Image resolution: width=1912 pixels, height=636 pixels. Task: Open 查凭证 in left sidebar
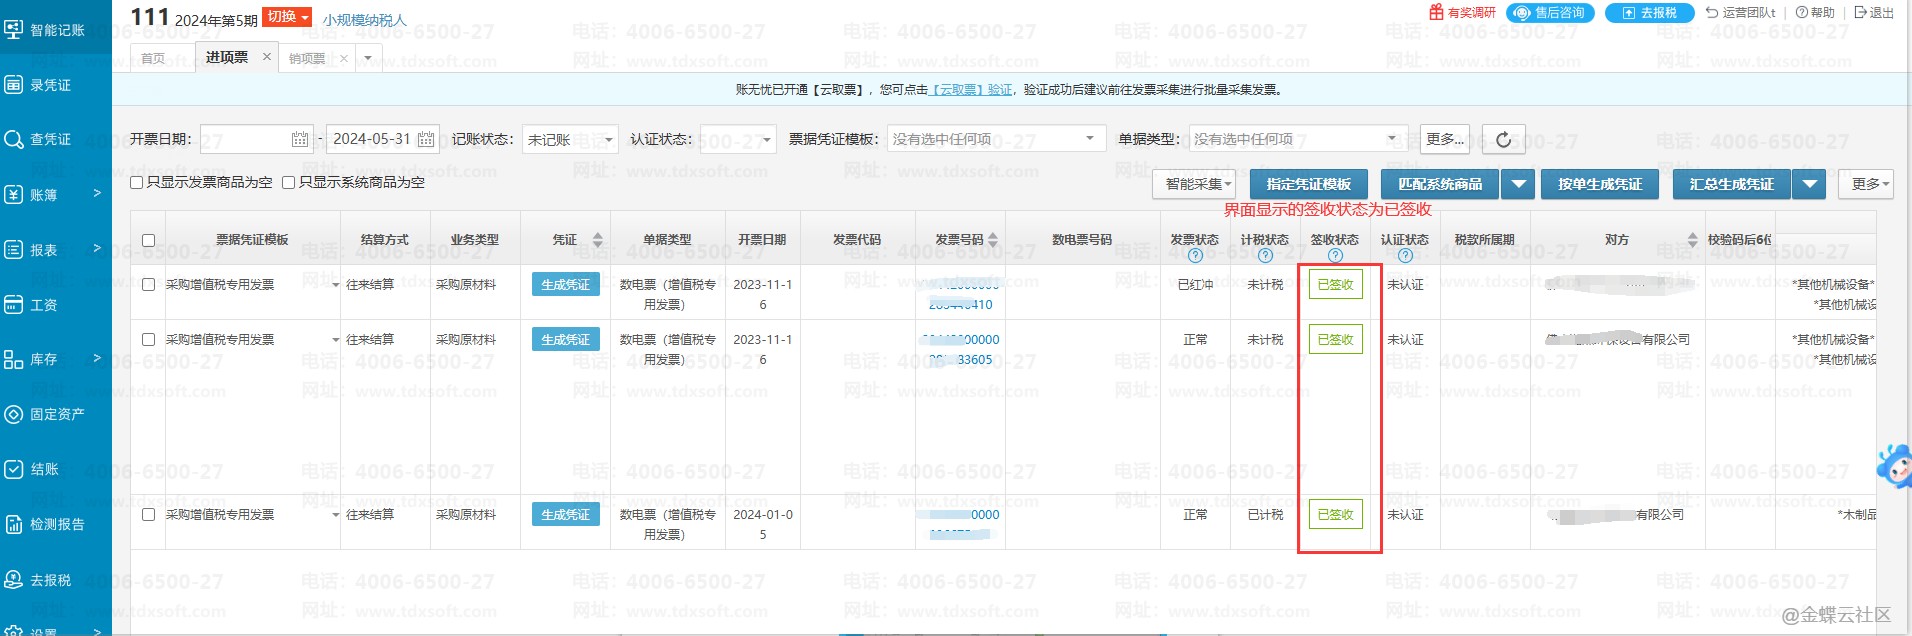tap(50, 139)
